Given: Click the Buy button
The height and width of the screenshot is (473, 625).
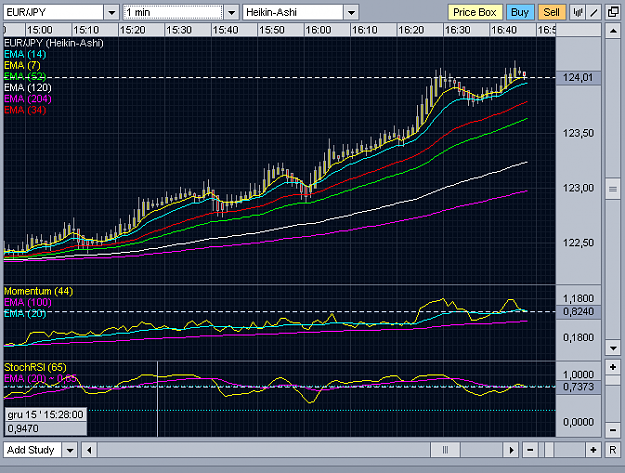Looking at the screenshot, I should click(520, 12).
